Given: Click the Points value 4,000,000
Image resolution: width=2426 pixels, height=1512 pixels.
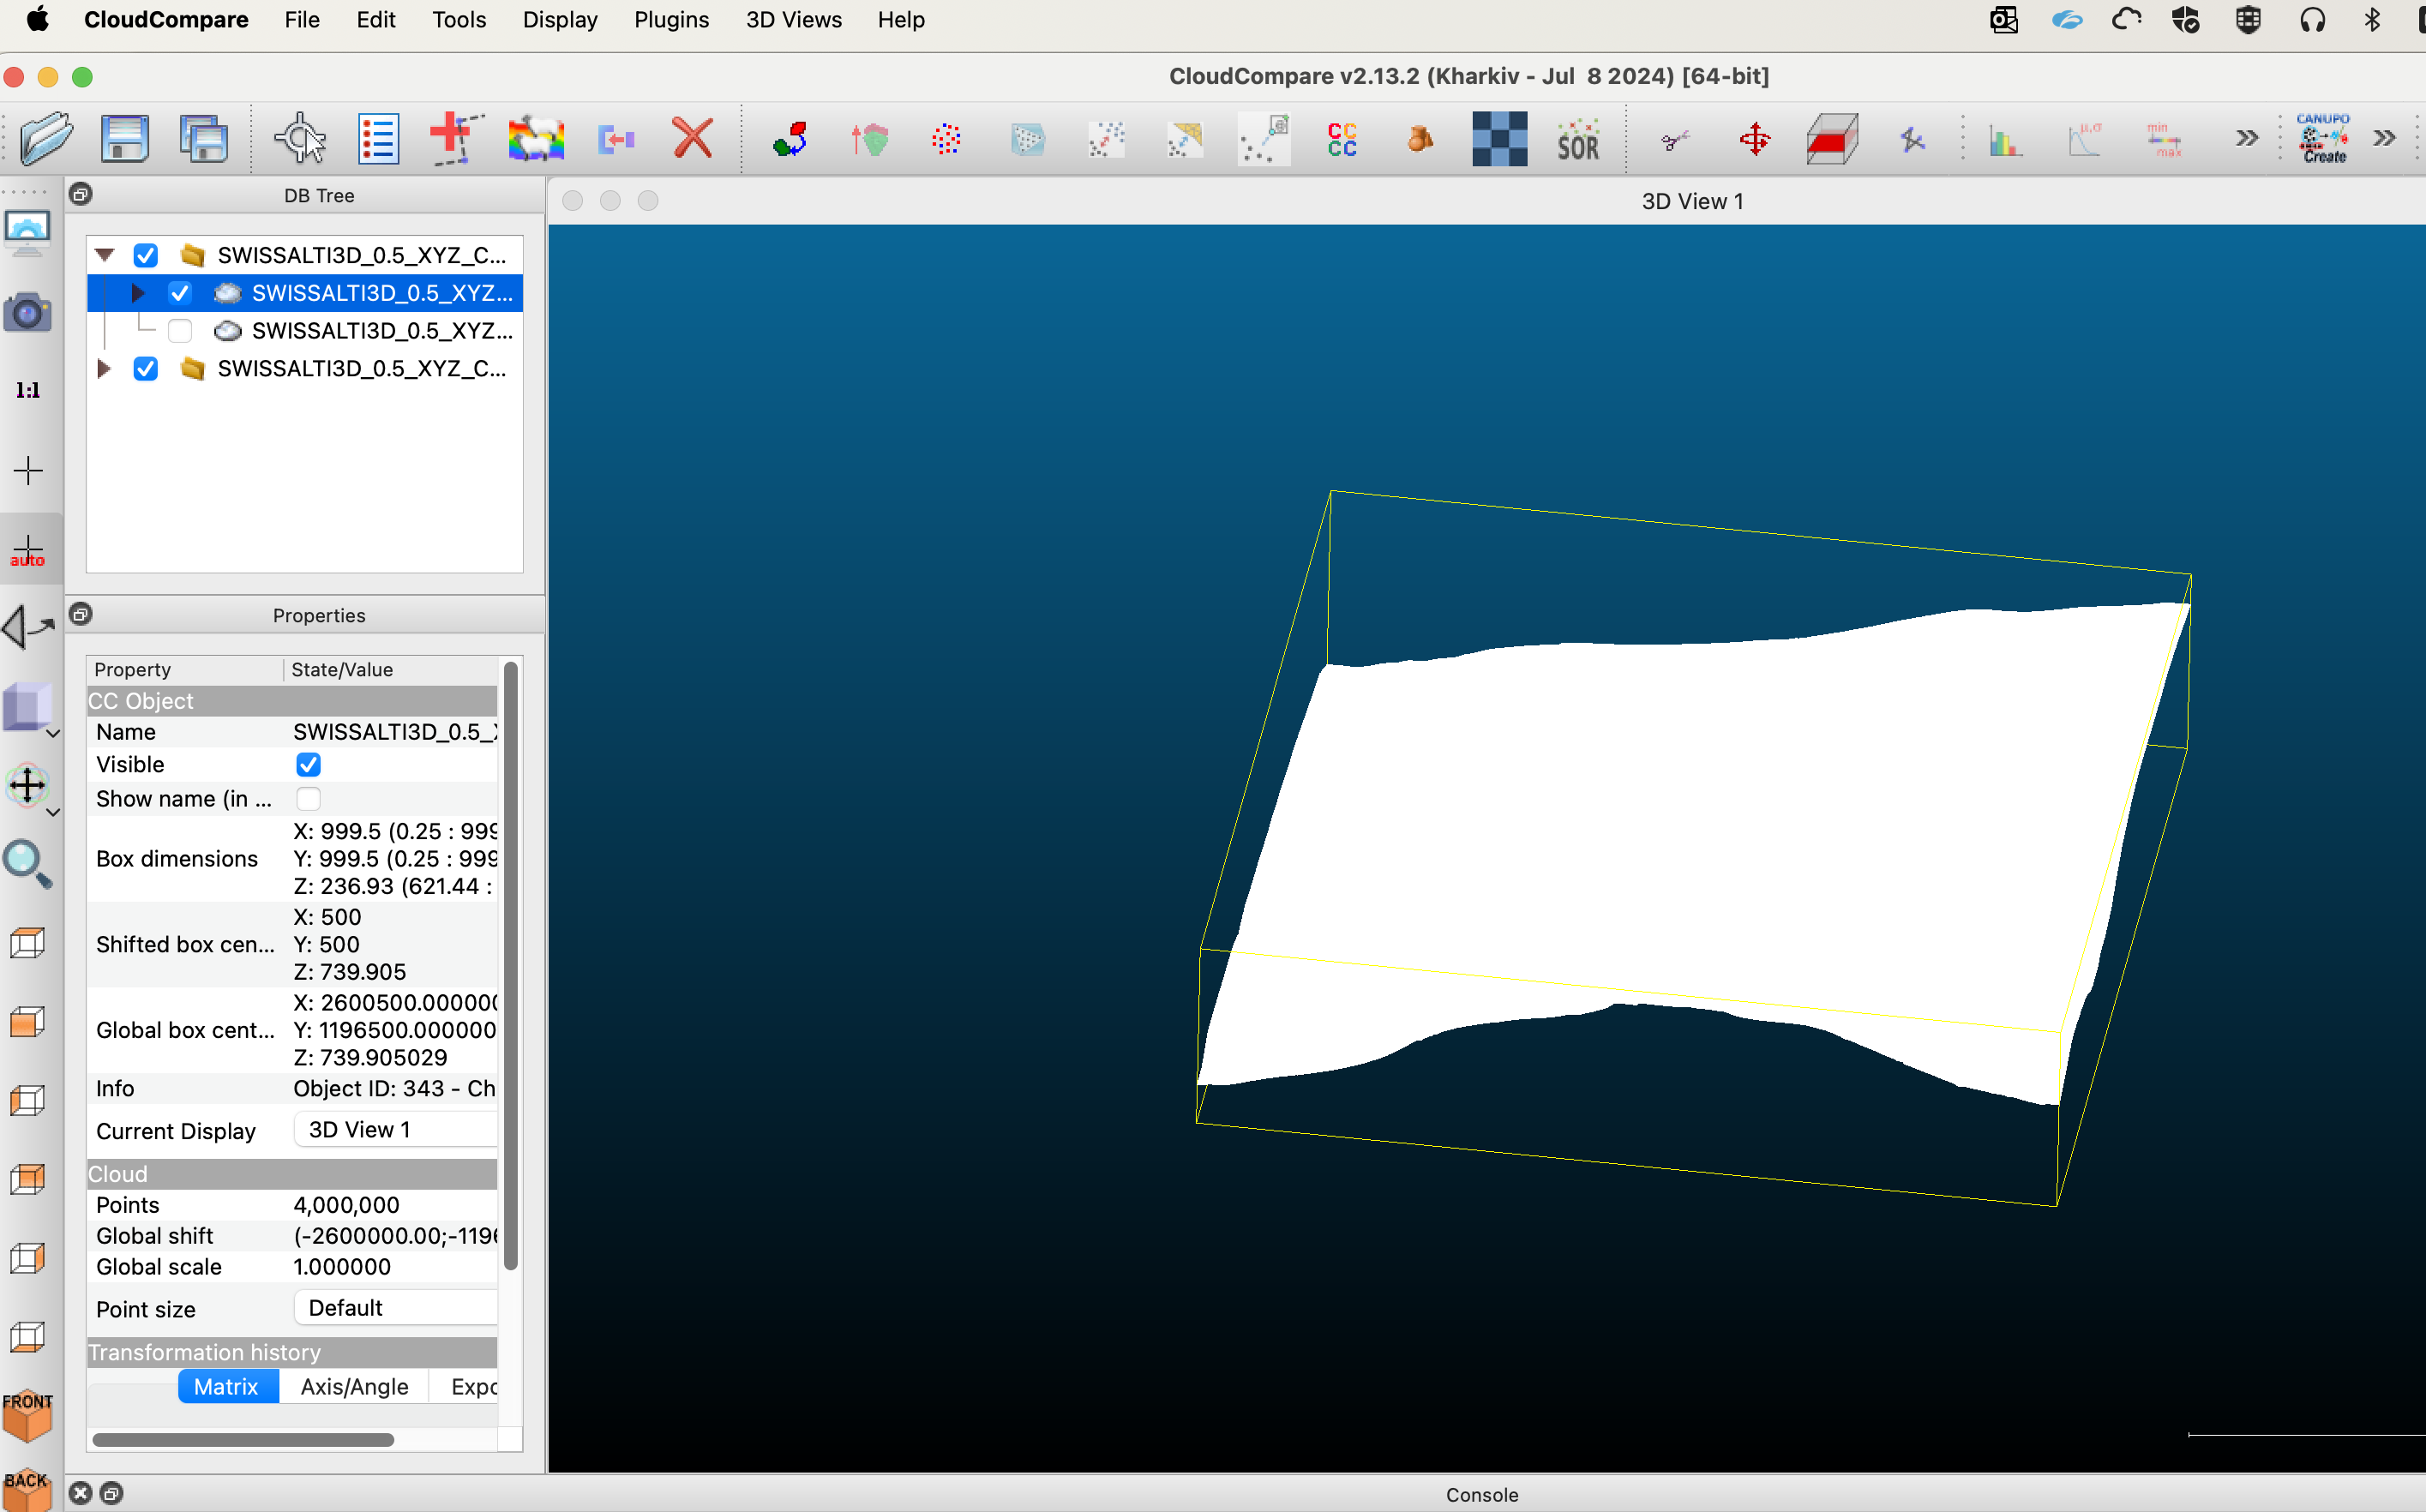Looking at the screenshot, I should (346, 1205).
